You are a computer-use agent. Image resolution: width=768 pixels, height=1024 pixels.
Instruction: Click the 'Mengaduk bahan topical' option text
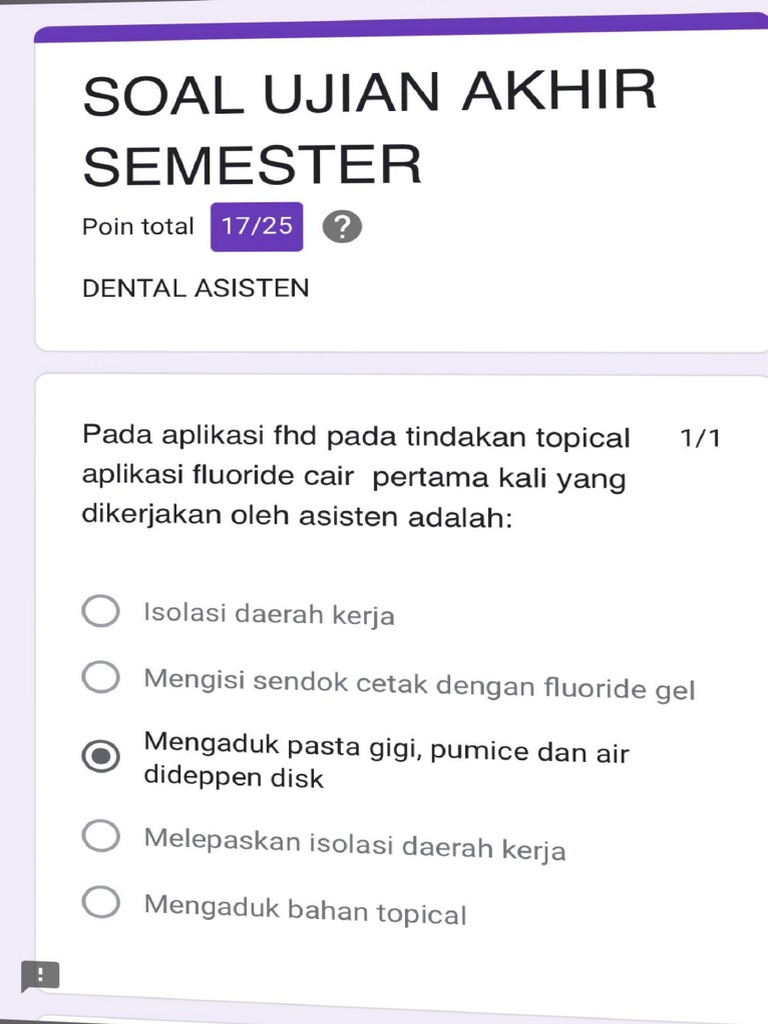coord(305,910)
